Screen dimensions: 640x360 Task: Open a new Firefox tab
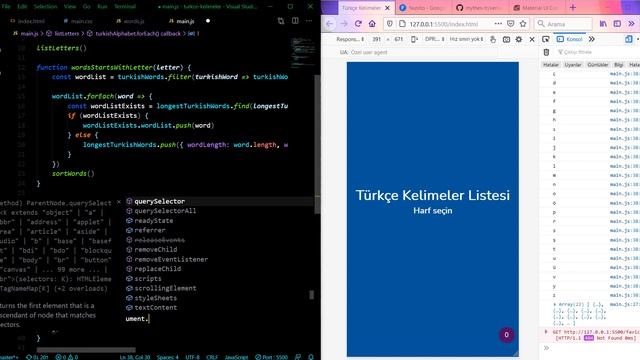[x=573, y=7]
